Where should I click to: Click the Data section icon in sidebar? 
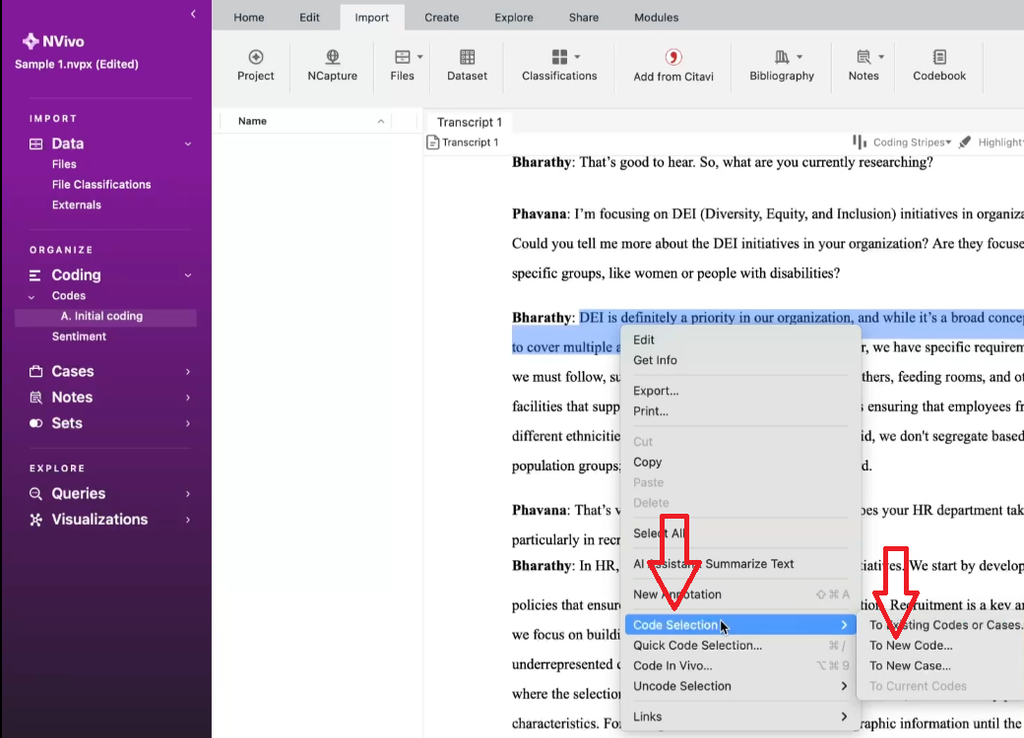(x=36, y=144)
